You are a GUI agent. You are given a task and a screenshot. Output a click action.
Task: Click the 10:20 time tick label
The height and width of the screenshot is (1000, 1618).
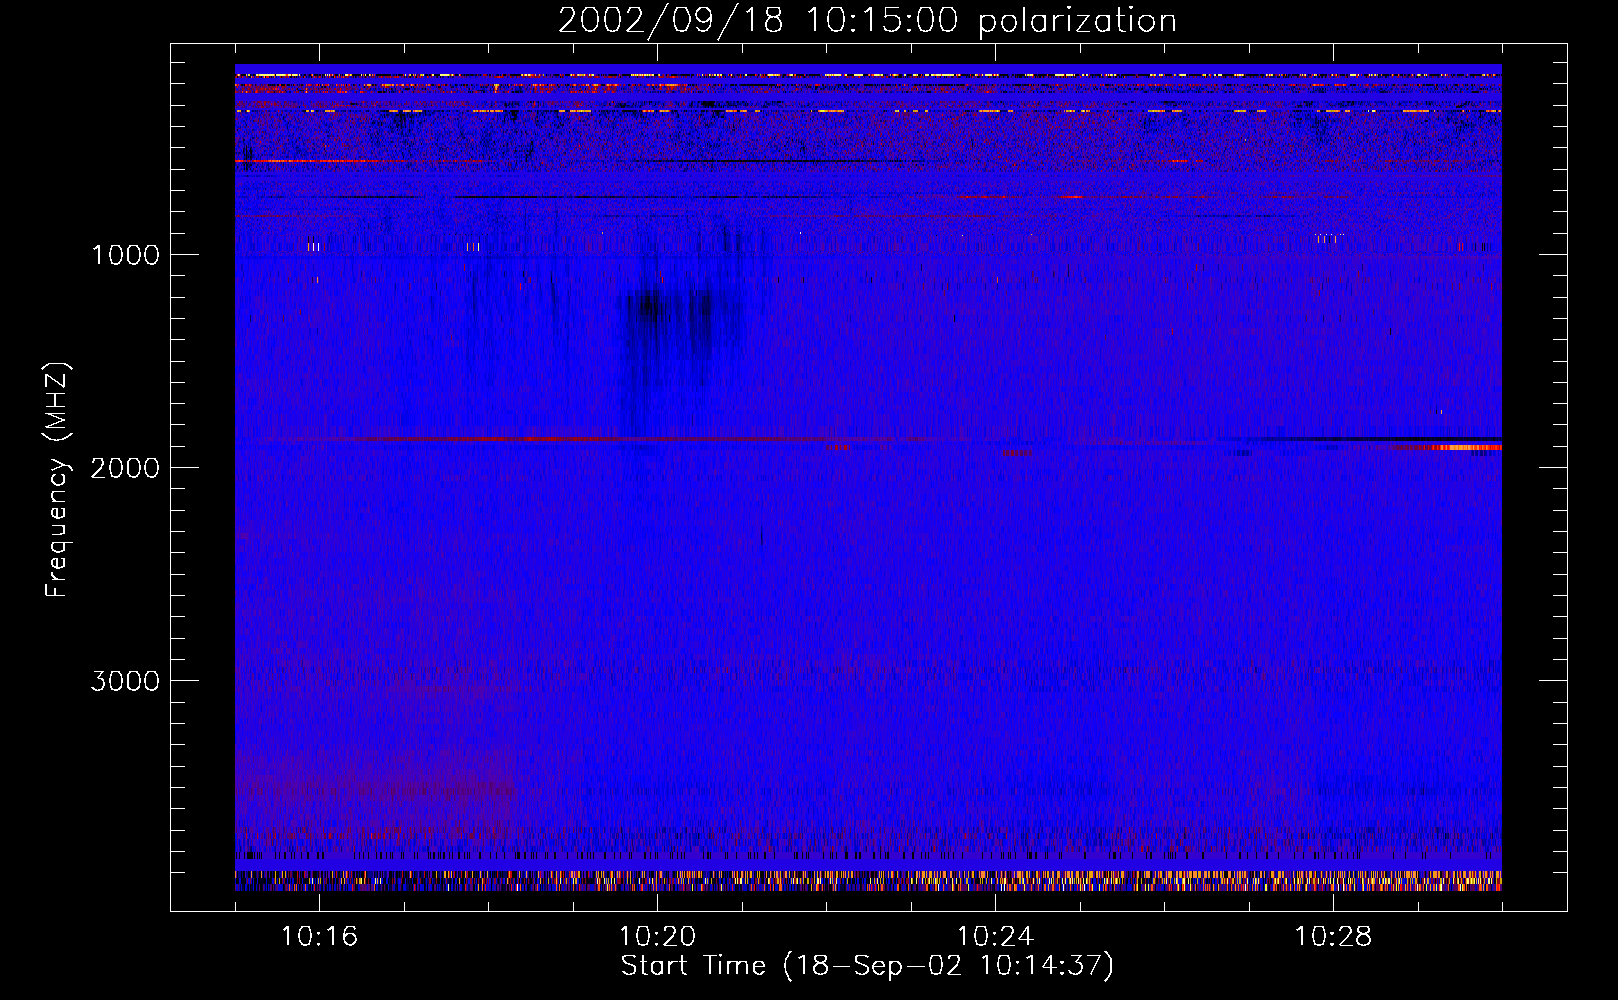657,937
